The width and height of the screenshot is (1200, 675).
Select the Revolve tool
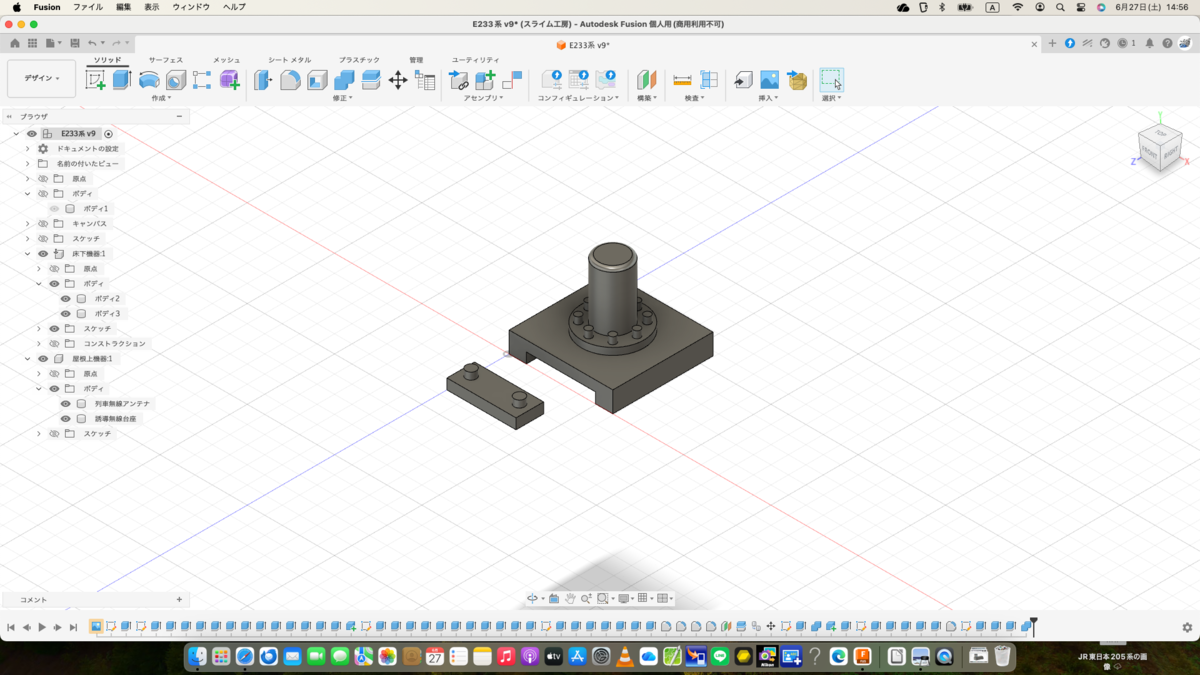coord(149,80)
